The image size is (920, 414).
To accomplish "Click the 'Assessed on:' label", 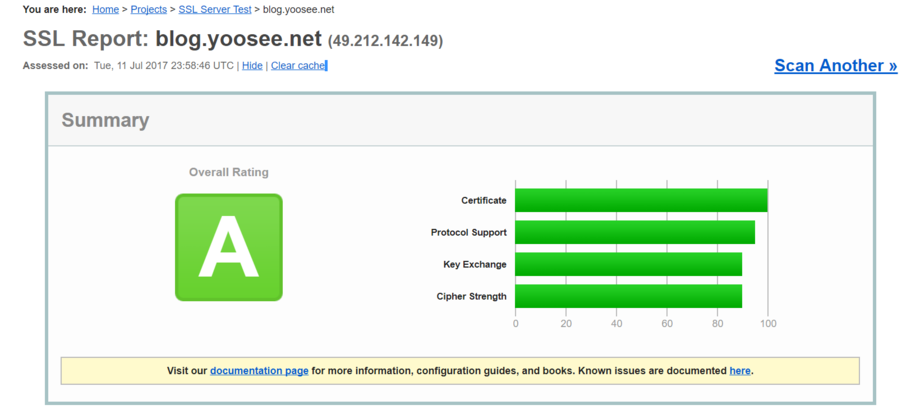I will [x=55, y=66].
